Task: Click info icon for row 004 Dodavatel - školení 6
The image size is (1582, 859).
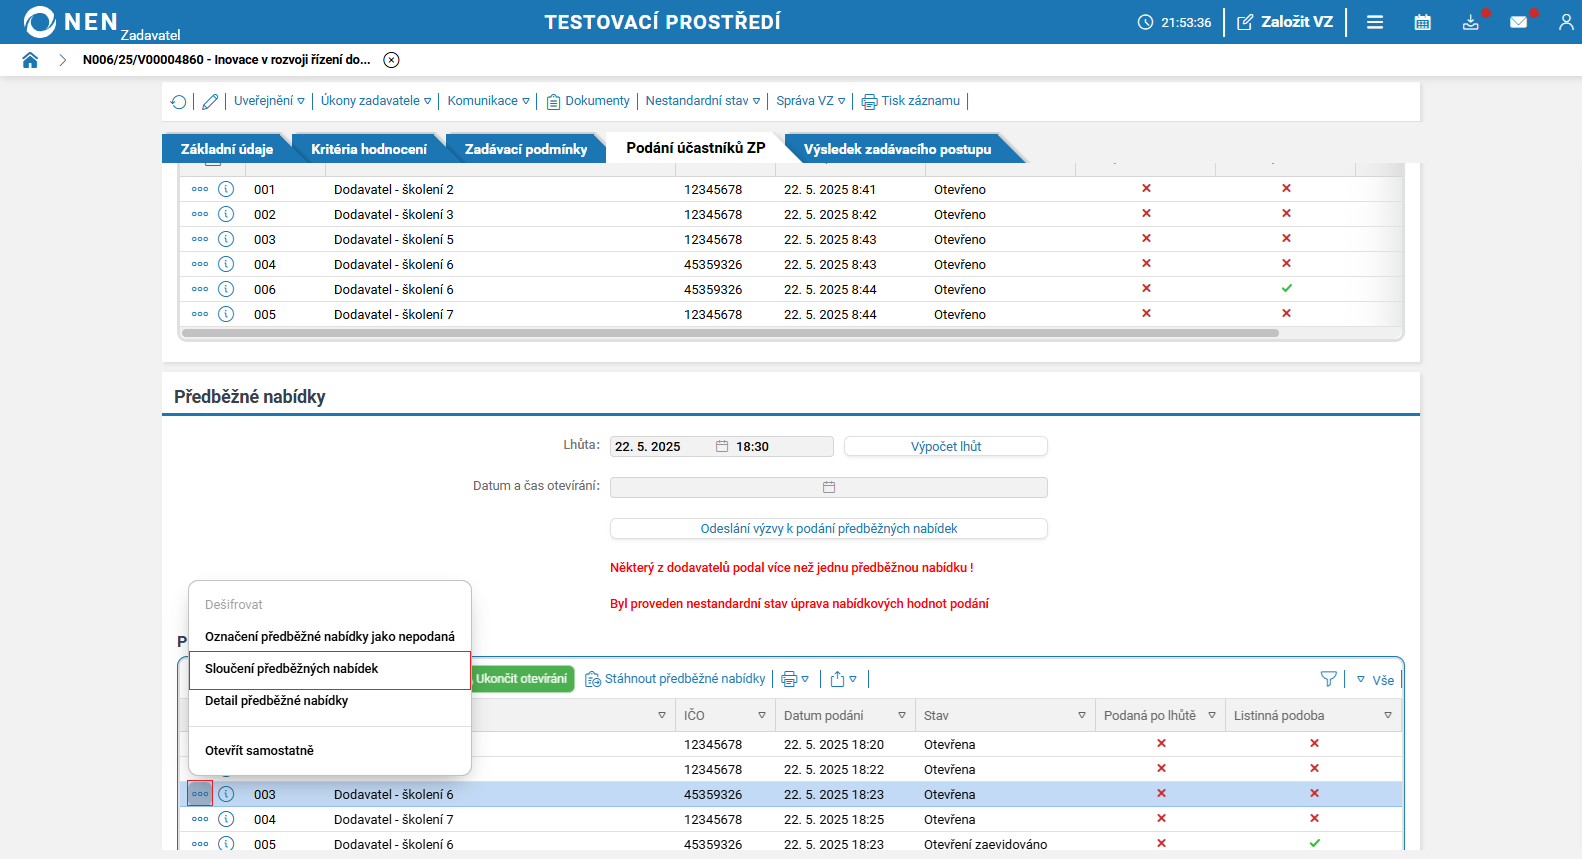Action: (226, 264)
